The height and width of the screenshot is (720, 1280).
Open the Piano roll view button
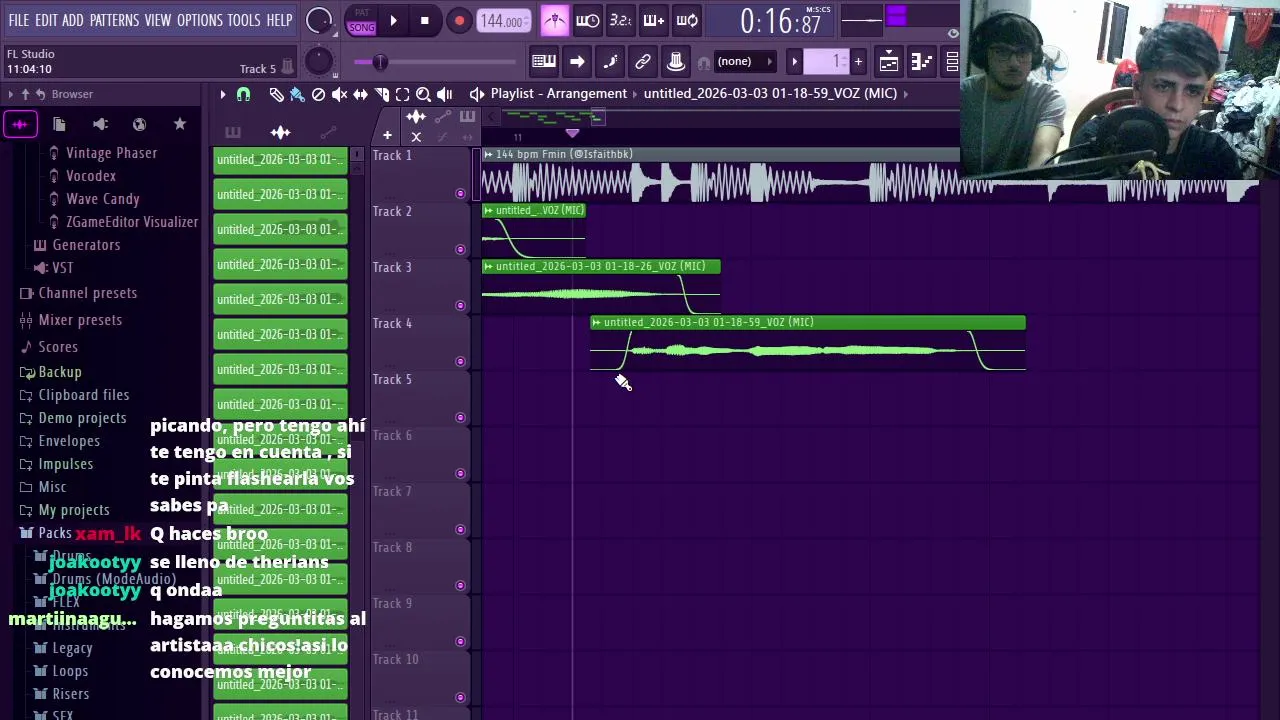tap(921, 62)
